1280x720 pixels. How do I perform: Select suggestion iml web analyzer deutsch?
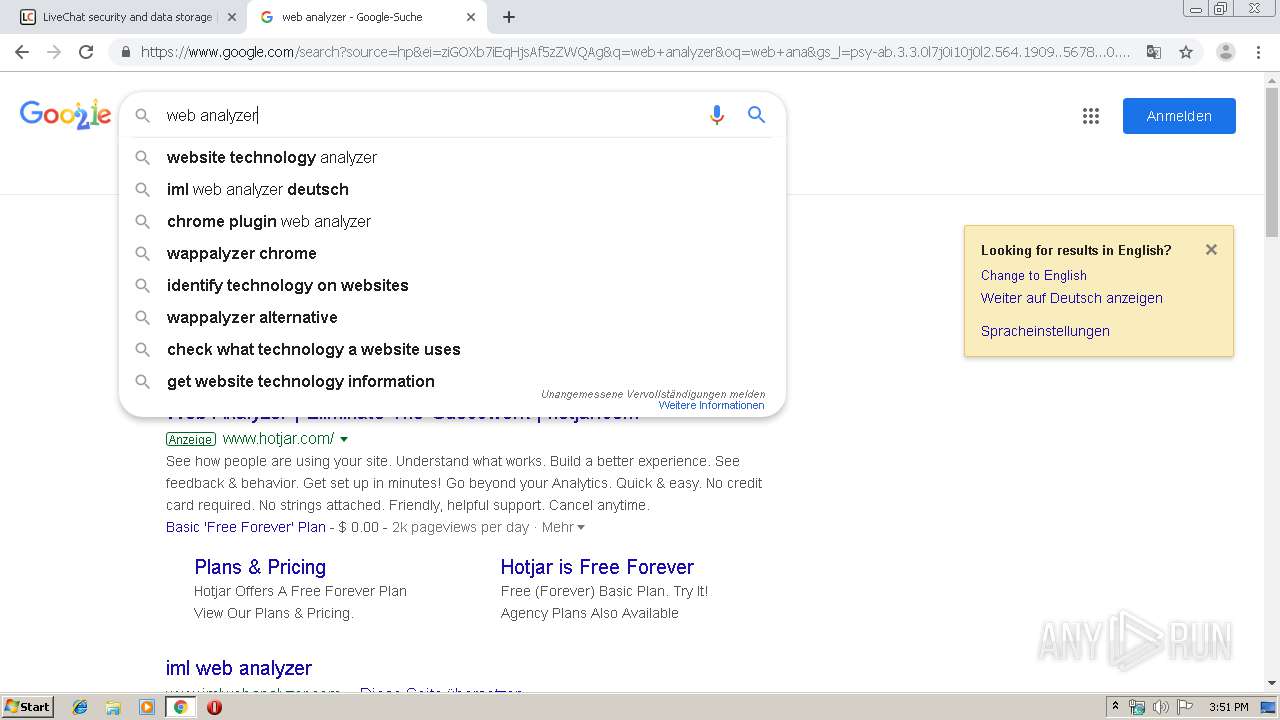(x=452, y=189)
